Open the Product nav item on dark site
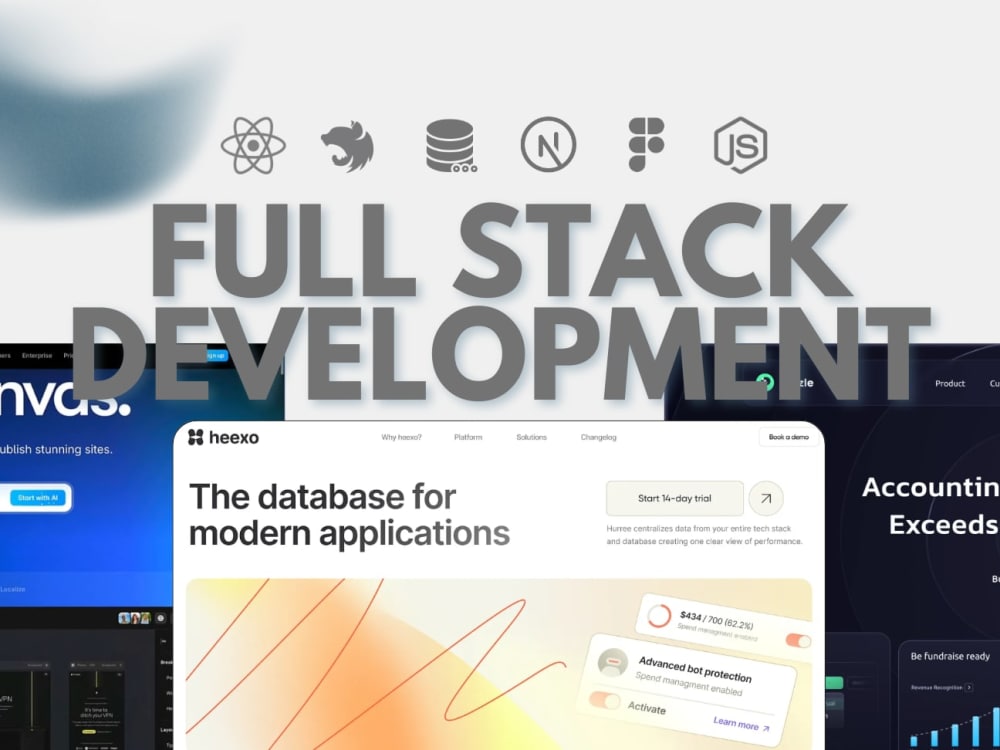This screenshot has width=1000, height=750. pyautogui.click(x=950, y=383)
